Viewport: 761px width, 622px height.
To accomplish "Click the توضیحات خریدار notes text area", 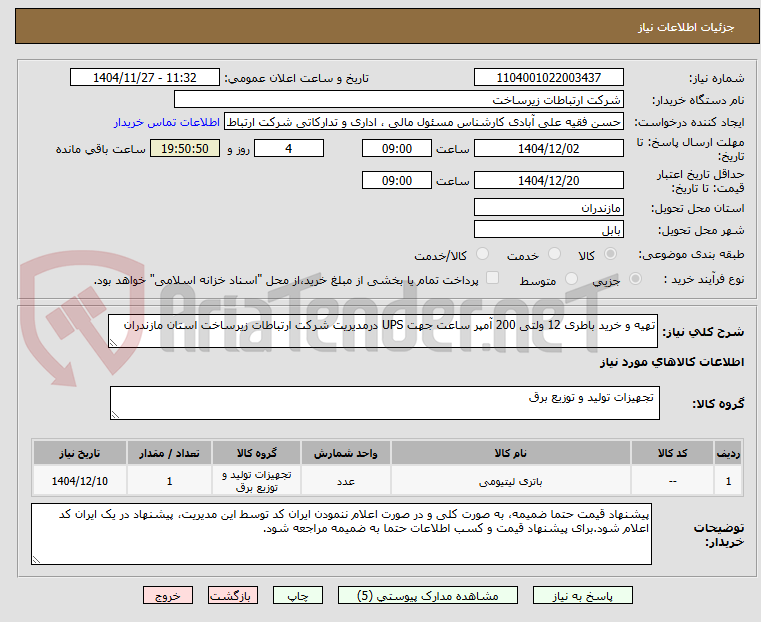I will coord(341,534).
